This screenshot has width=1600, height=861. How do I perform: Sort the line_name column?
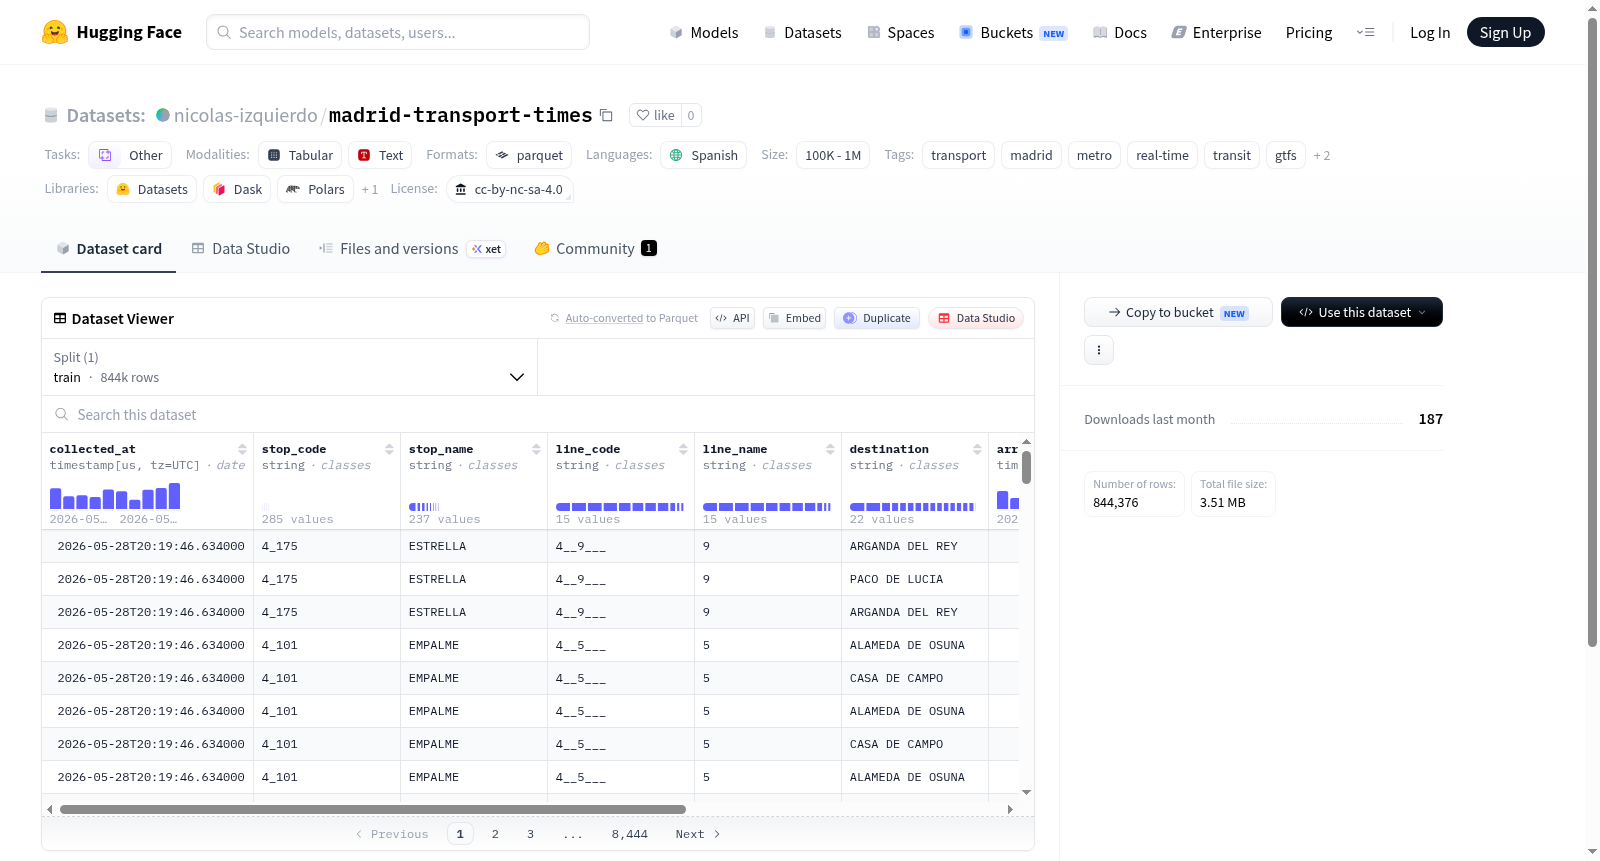(x=830, y=449)
